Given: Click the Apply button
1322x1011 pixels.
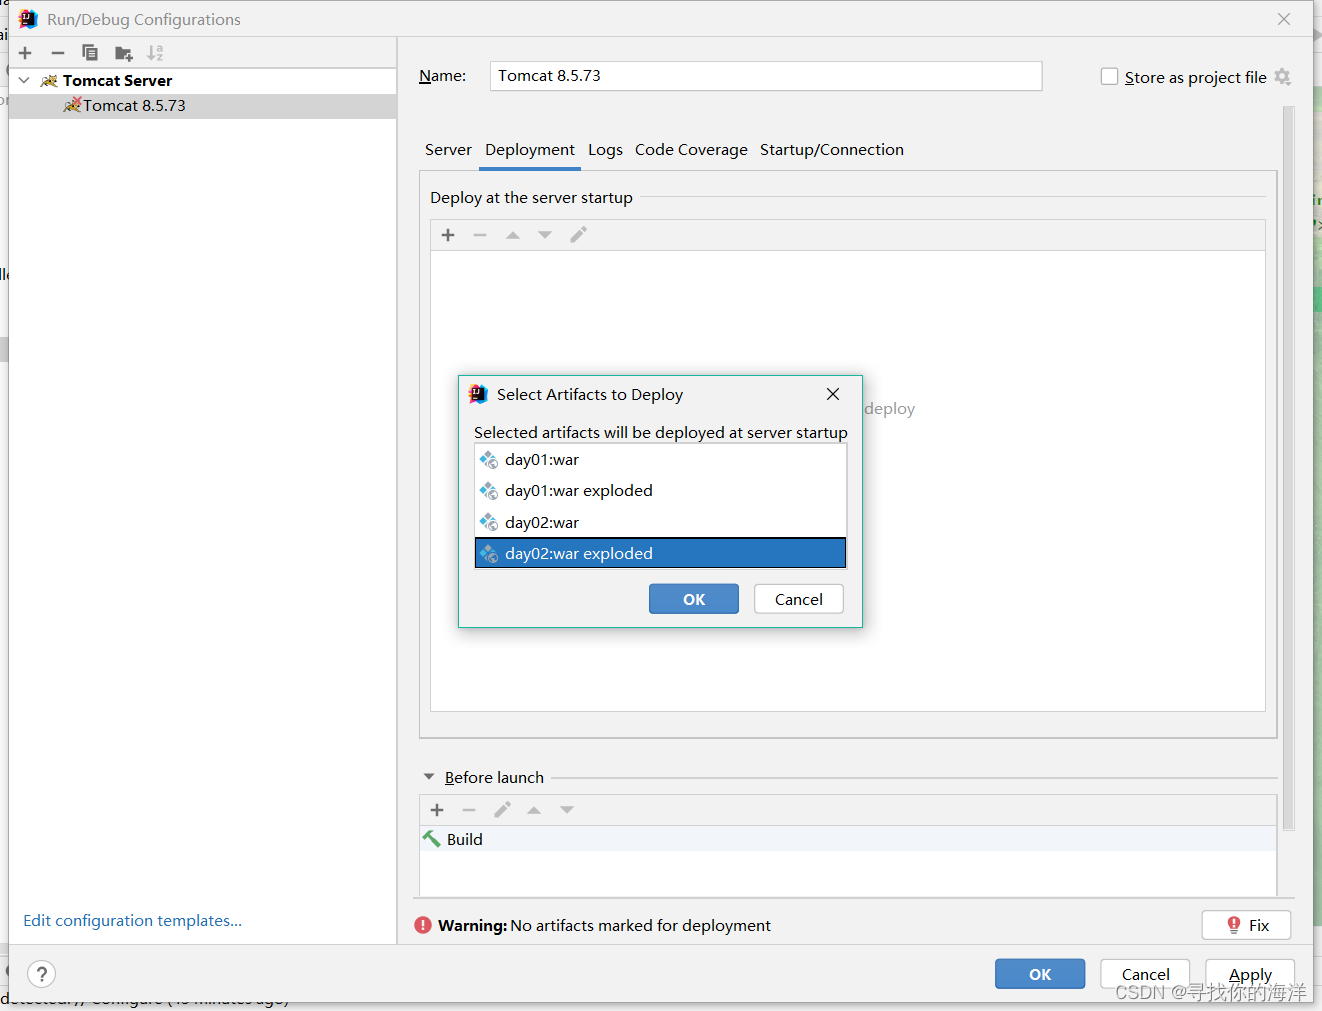Looking at the screenshot, I should pos(1250,974).
